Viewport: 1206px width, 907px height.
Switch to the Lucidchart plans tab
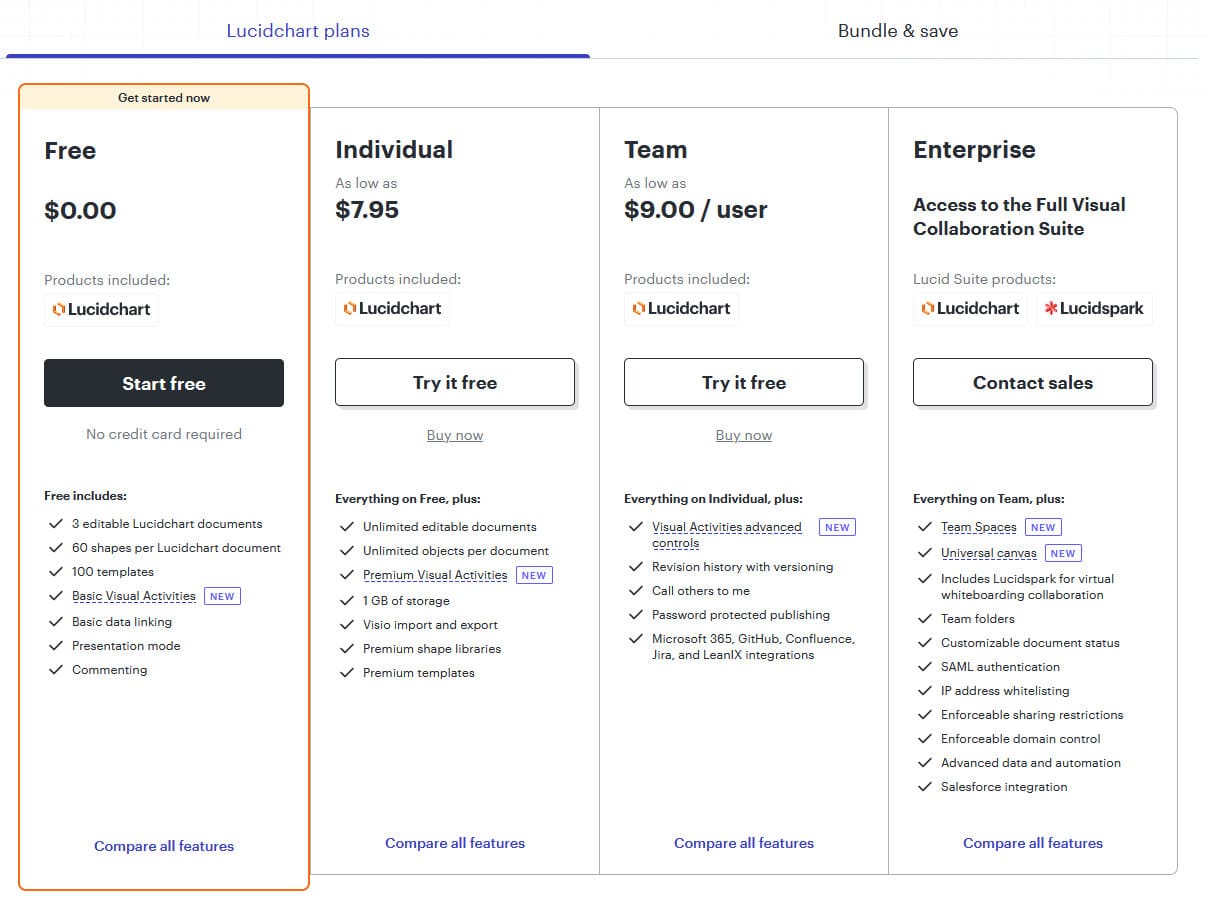[x=298, y=31]
